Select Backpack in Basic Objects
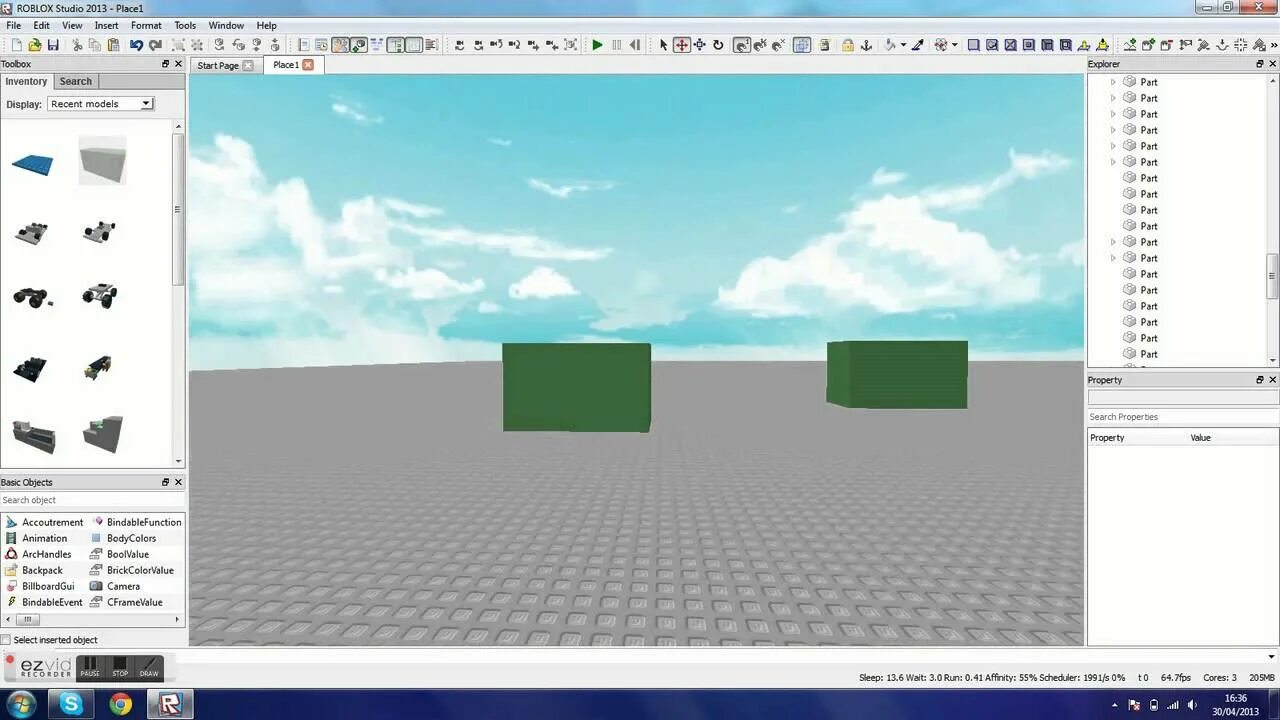Screen dimensions: 1280x720 (34, 570)
